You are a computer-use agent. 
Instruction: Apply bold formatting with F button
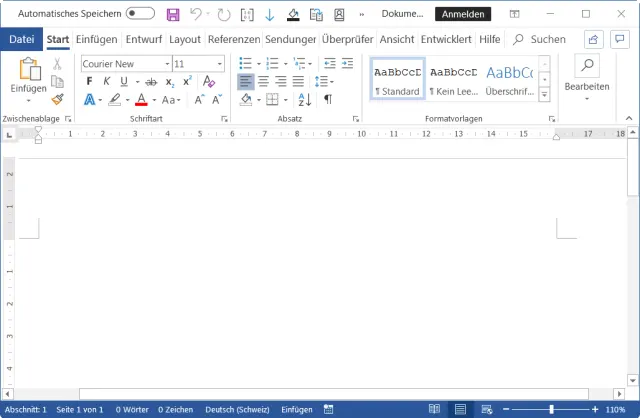pyautogui.click(x=88, y=81)
